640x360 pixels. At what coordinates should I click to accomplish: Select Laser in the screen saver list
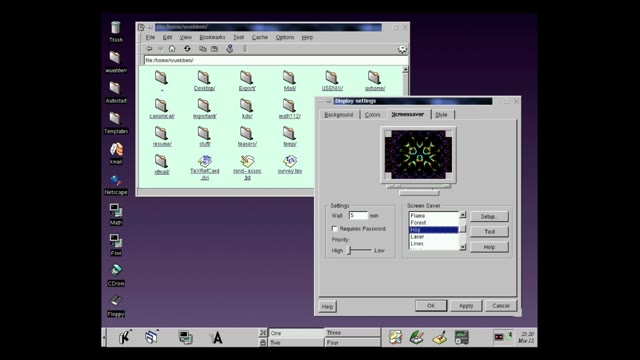click(x=433, y=236)
